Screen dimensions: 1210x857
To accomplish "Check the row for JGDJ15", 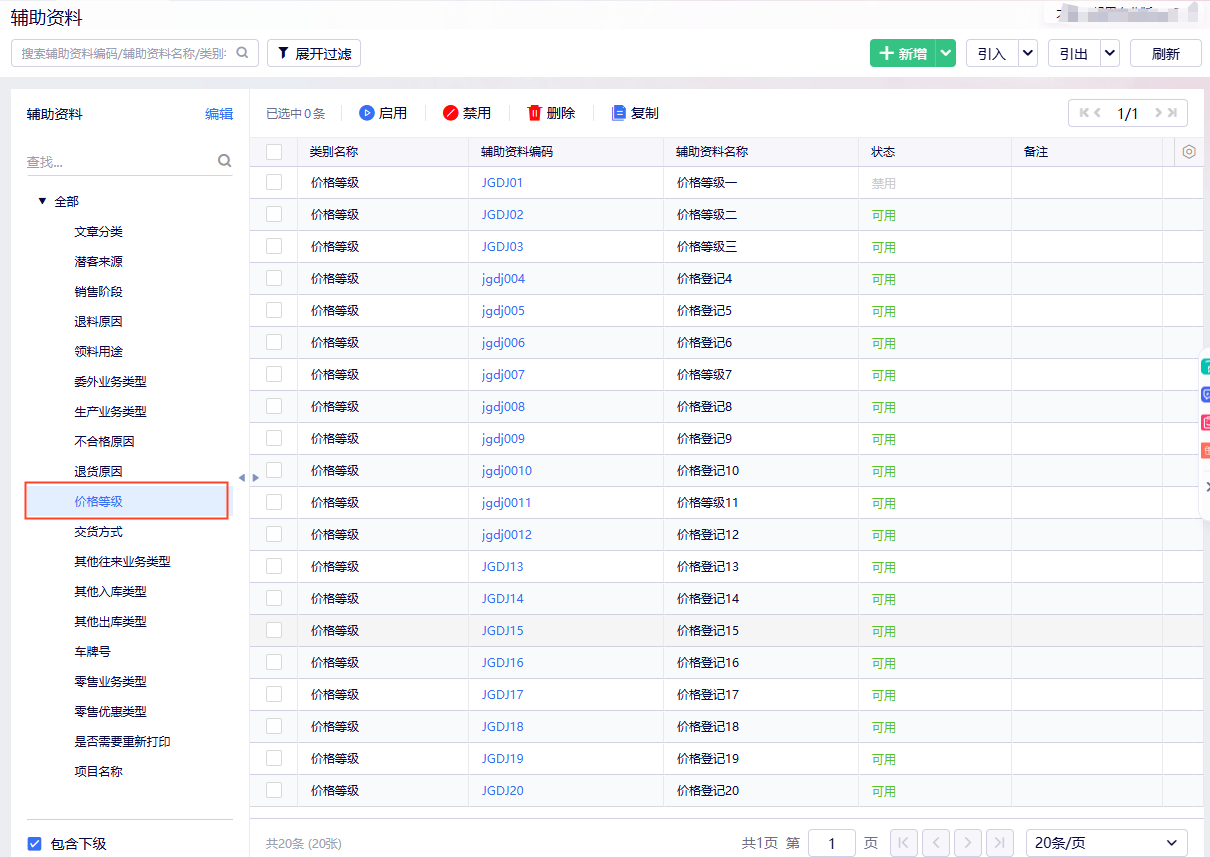I will pyautogui.click(x=274, y=630).
